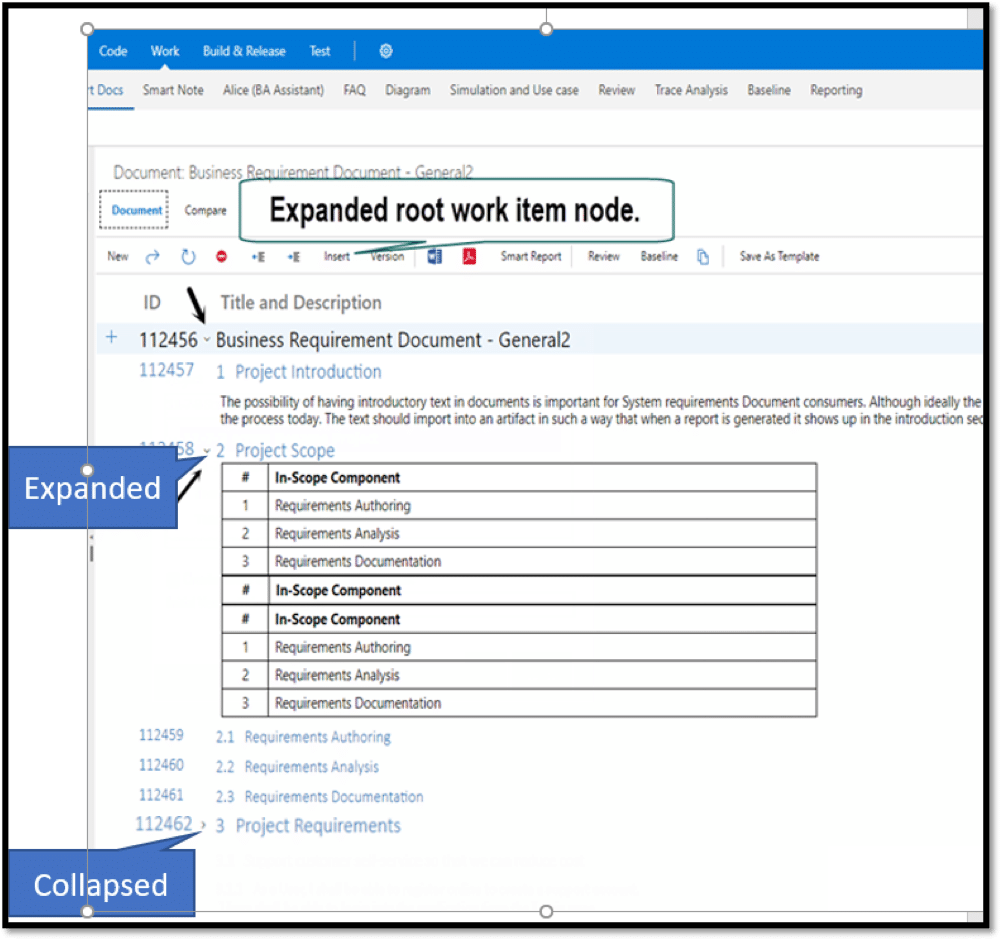Screen dimensions: 1002x939
Task: Click the redo arrow in the toolbar
Action: coord(152,256)
